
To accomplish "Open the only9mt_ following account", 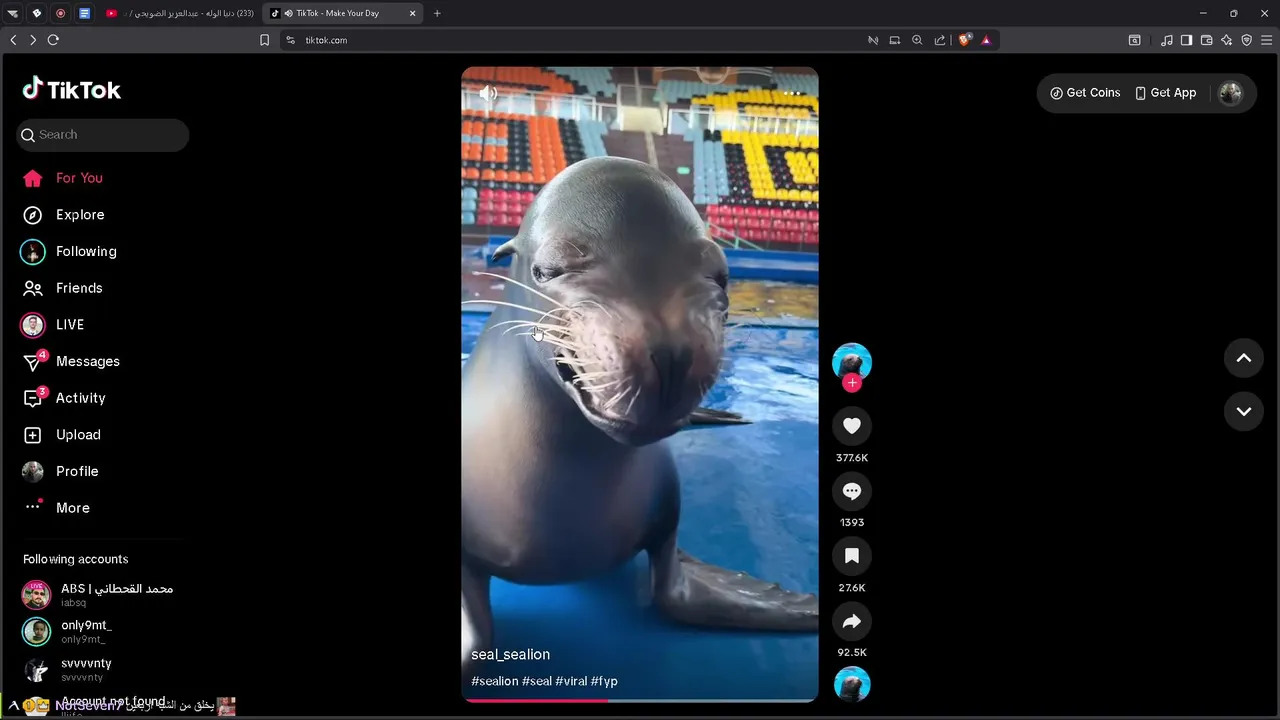I will 68,632.
